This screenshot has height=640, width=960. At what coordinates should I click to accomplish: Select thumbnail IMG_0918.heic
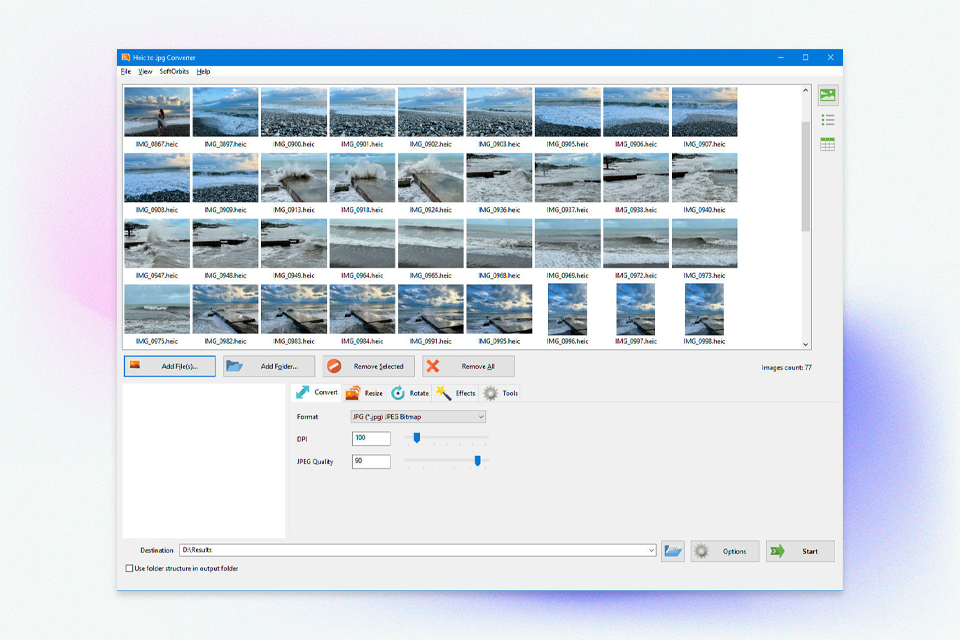pyautogui.click(x=362, y=178)
